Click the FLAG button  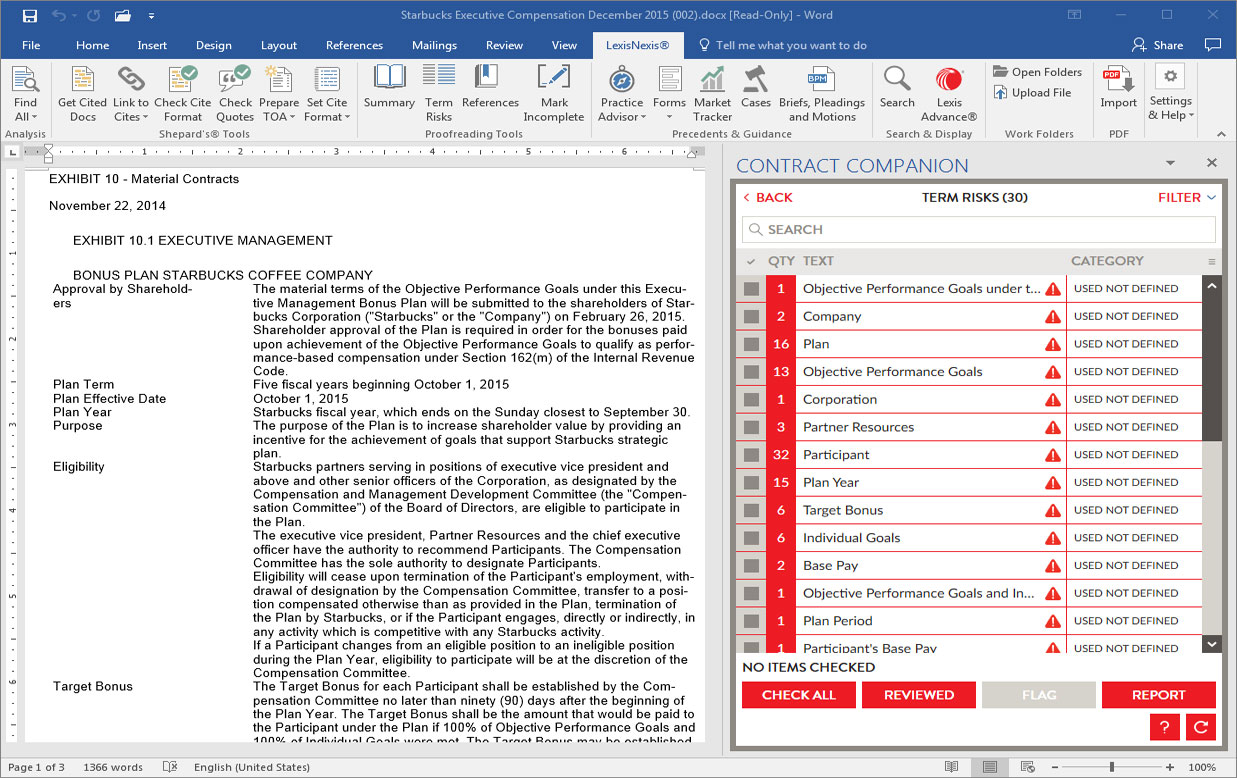[1039, 695]
